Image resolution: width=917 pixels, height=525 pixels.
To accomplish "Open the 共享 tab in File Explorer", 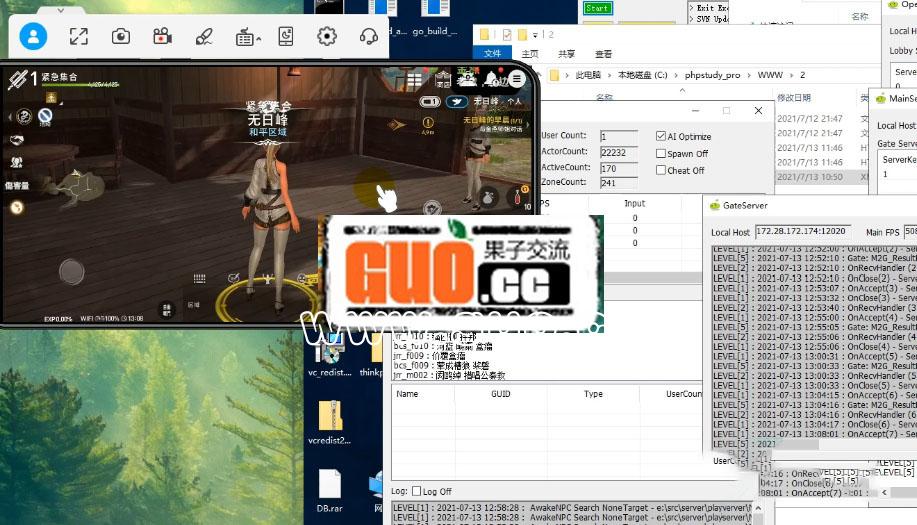I will [x=567, y=54].
